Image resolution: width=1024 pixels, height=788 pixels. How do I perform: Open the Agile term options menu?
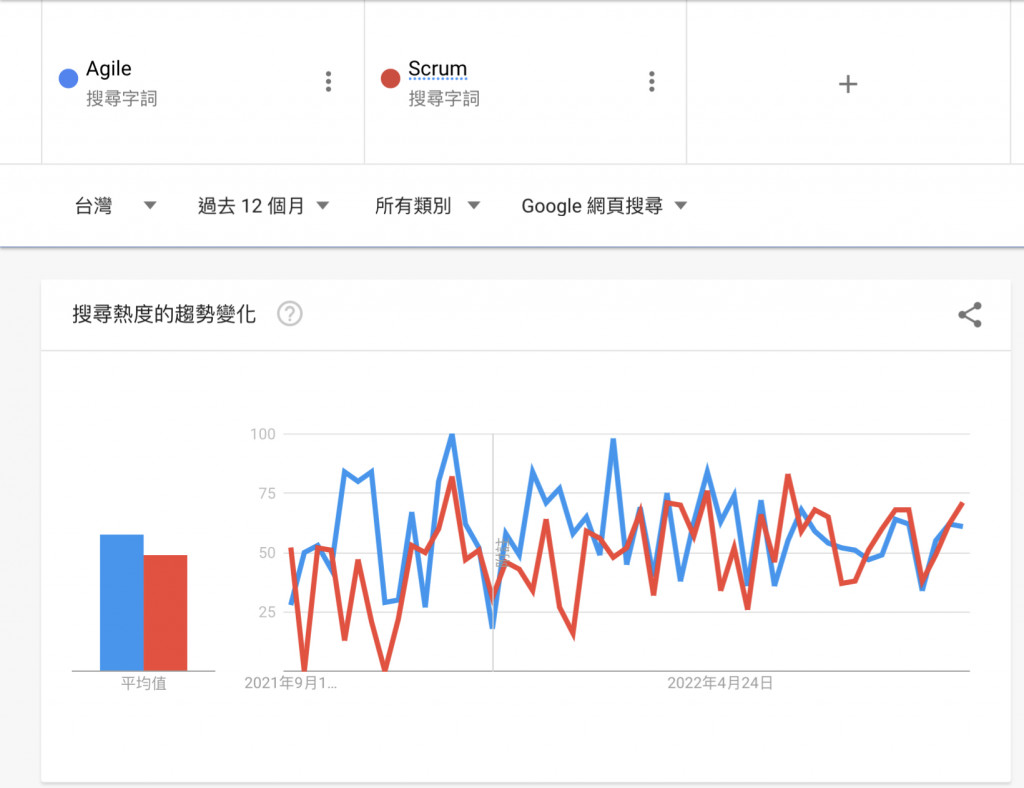point(328,82)
